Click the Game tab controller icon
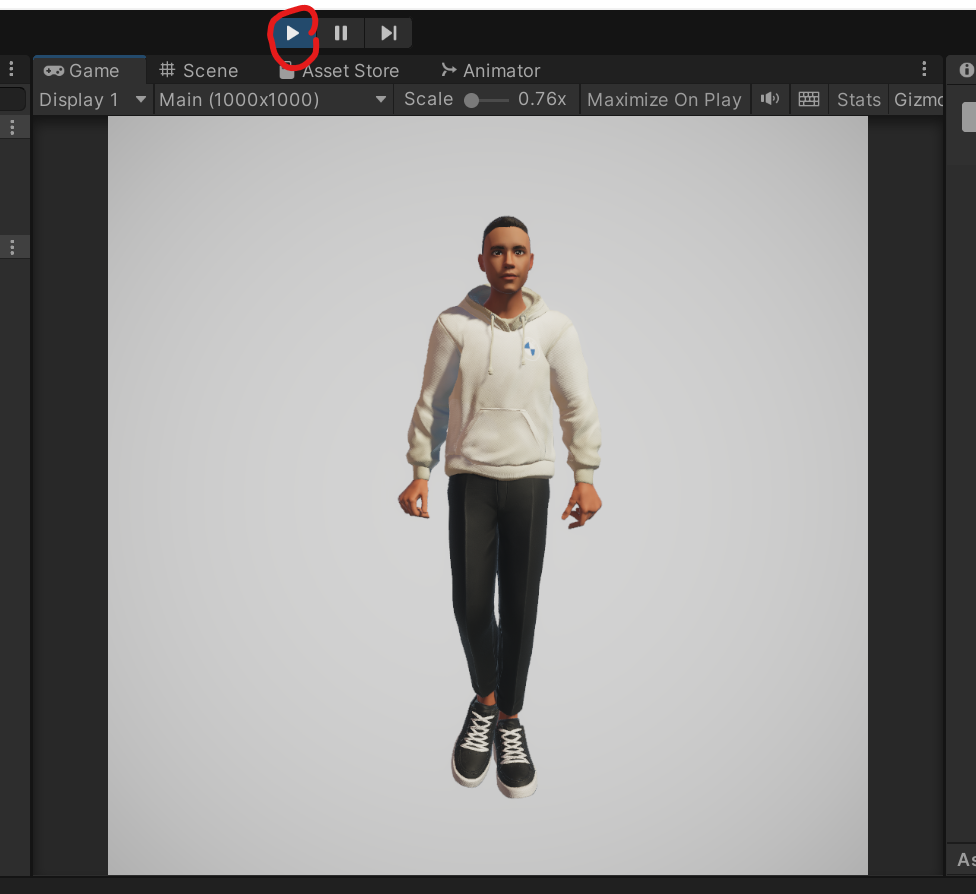This screenshot has height=894, width=976. point(55,70)
